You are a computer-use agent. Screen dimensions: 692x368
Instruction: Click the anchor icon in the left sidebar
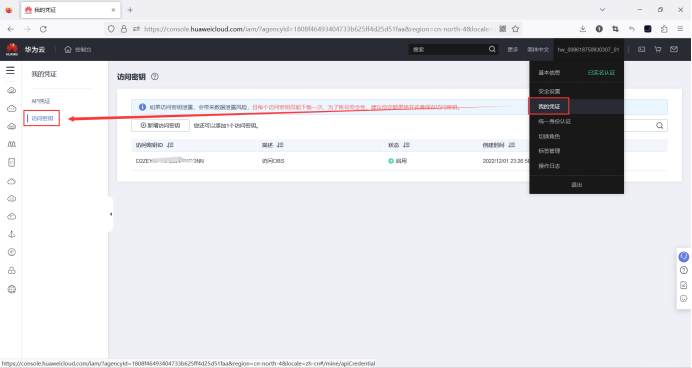(x=12, y=234)
